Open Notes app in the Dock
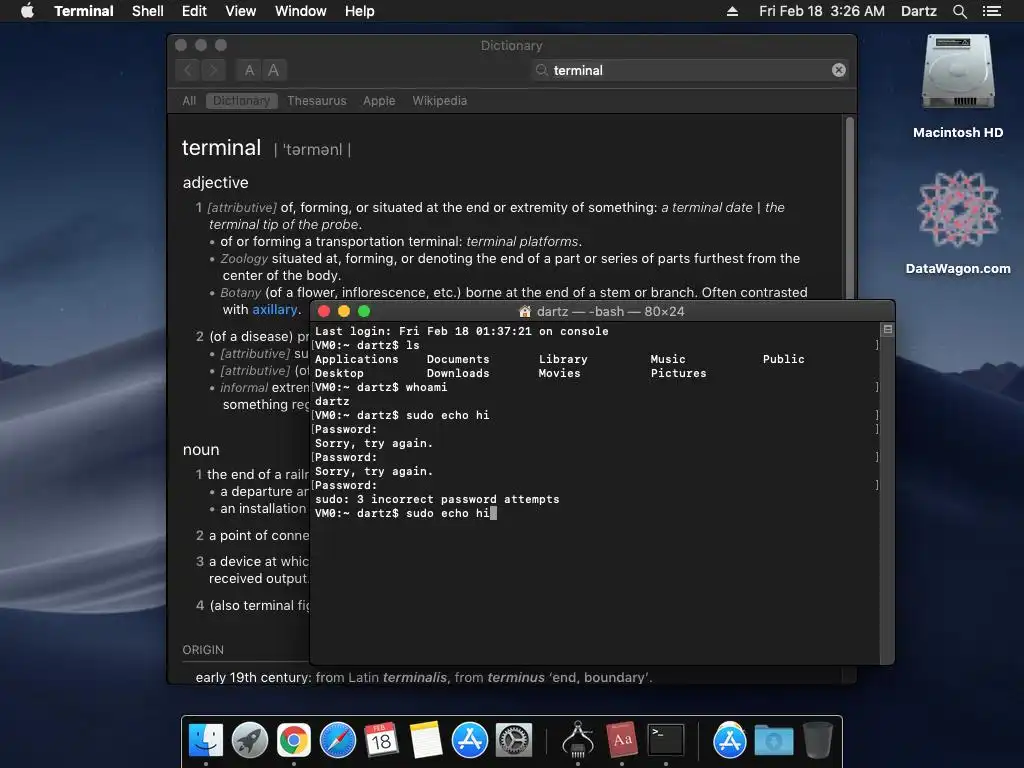This screenshot has width=1024, height=768. click(x=426, y=740)
